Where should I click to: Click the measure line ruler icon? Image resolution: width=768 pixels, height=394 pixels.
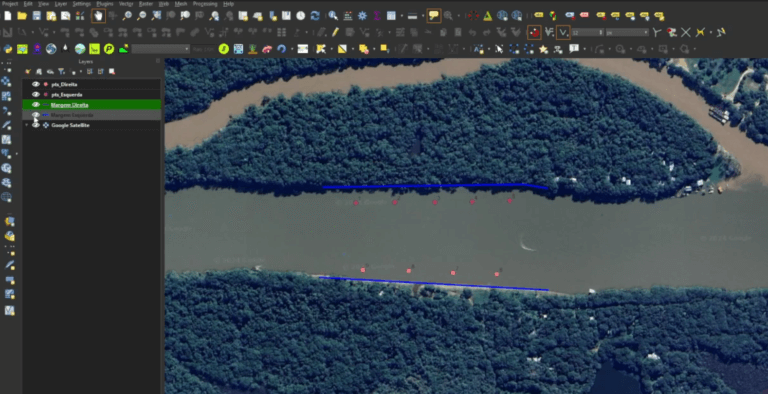tap(412, 16)
